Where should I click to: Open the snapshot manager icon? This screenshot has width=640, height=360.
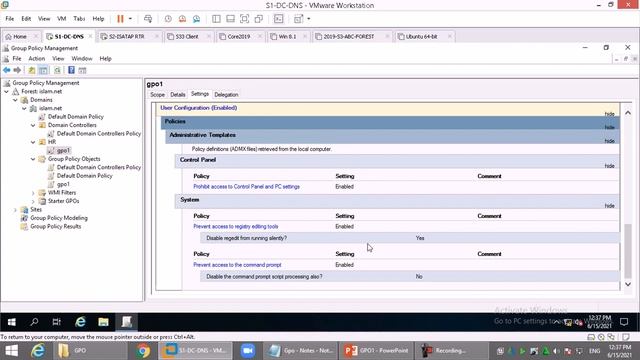196,19
